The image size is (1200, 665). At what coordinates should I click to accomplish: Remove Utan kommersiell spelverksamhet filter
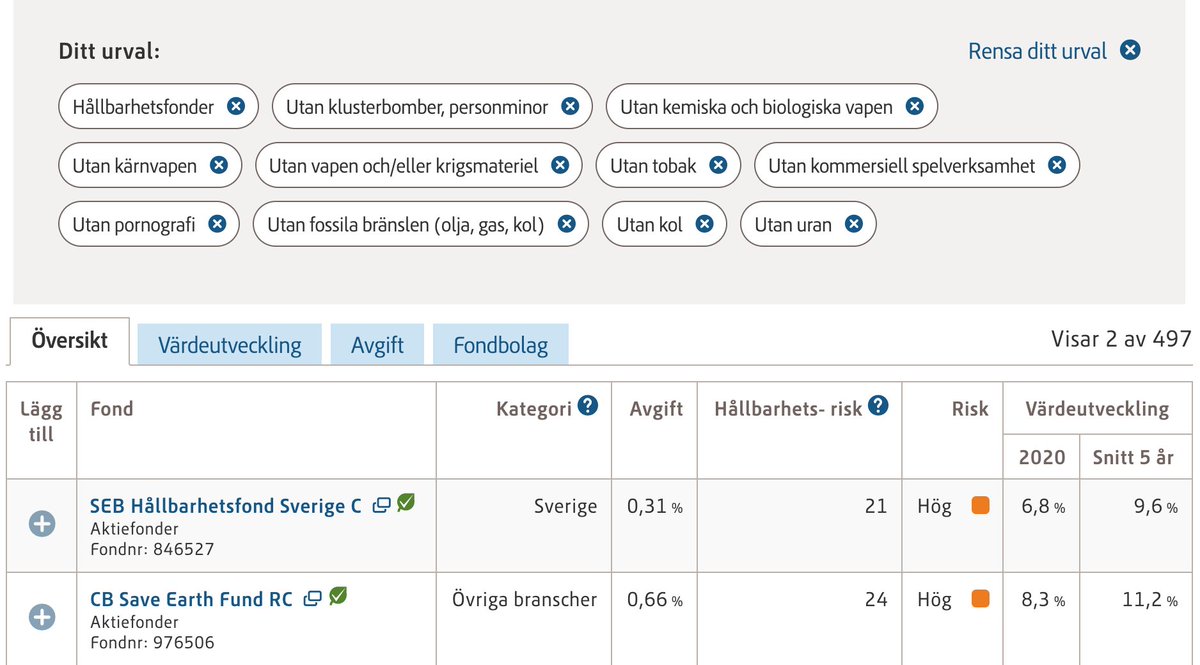click(x=1057, y=166)
